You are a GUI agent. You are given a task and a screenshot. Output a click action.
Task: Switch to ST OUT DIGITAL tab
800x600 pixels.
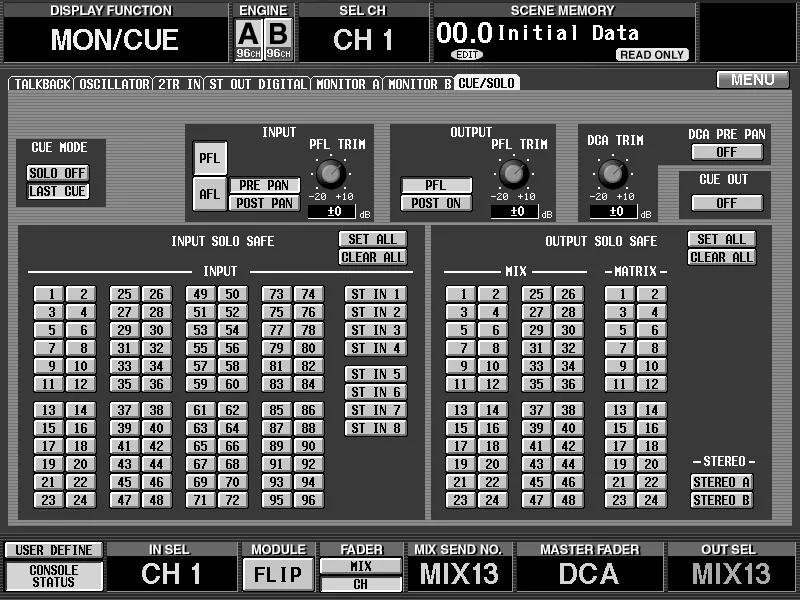click(258, 84)
